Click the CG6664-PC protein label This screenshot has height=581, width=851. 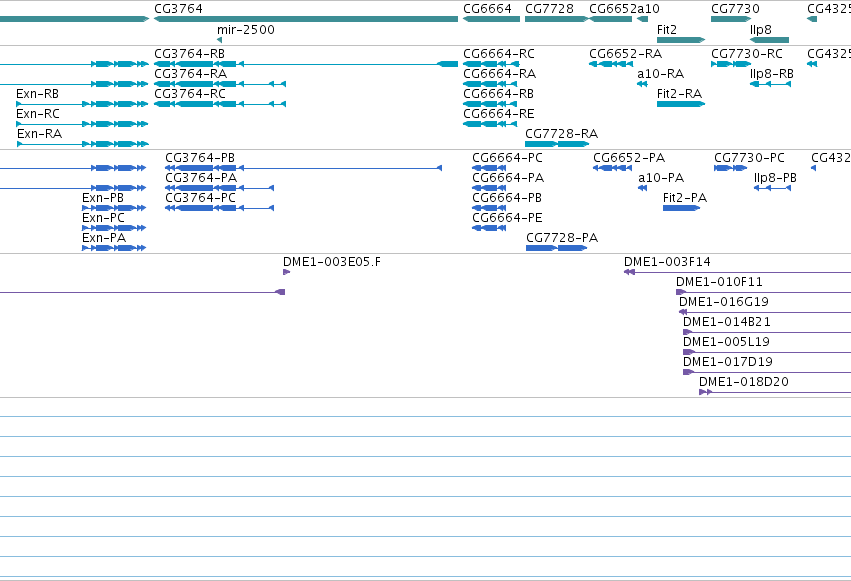tap(507, 158)
